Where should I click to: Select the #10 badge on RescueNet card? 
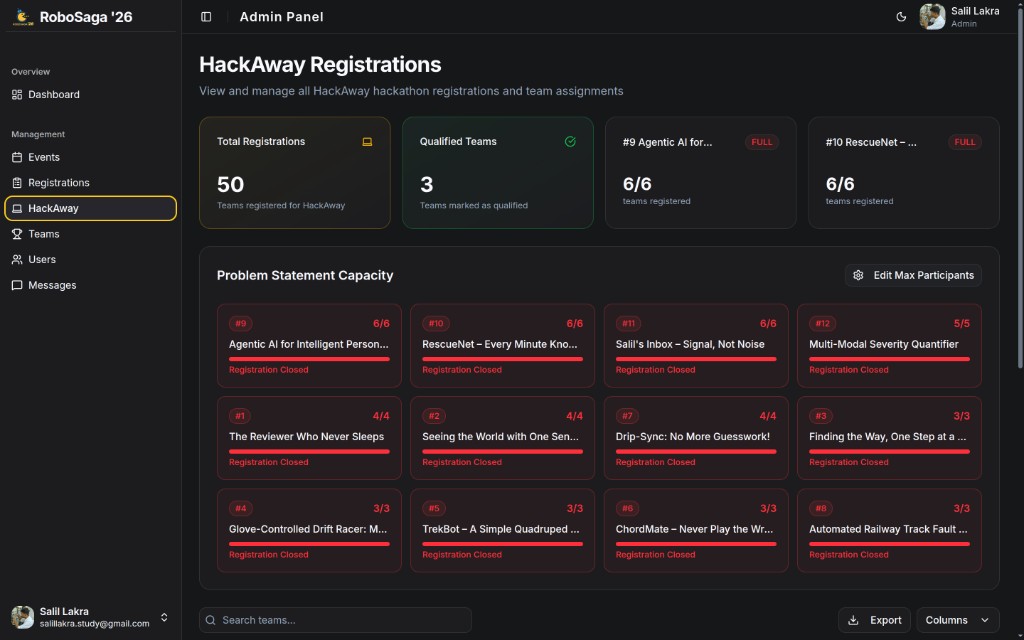pos(436,323)
